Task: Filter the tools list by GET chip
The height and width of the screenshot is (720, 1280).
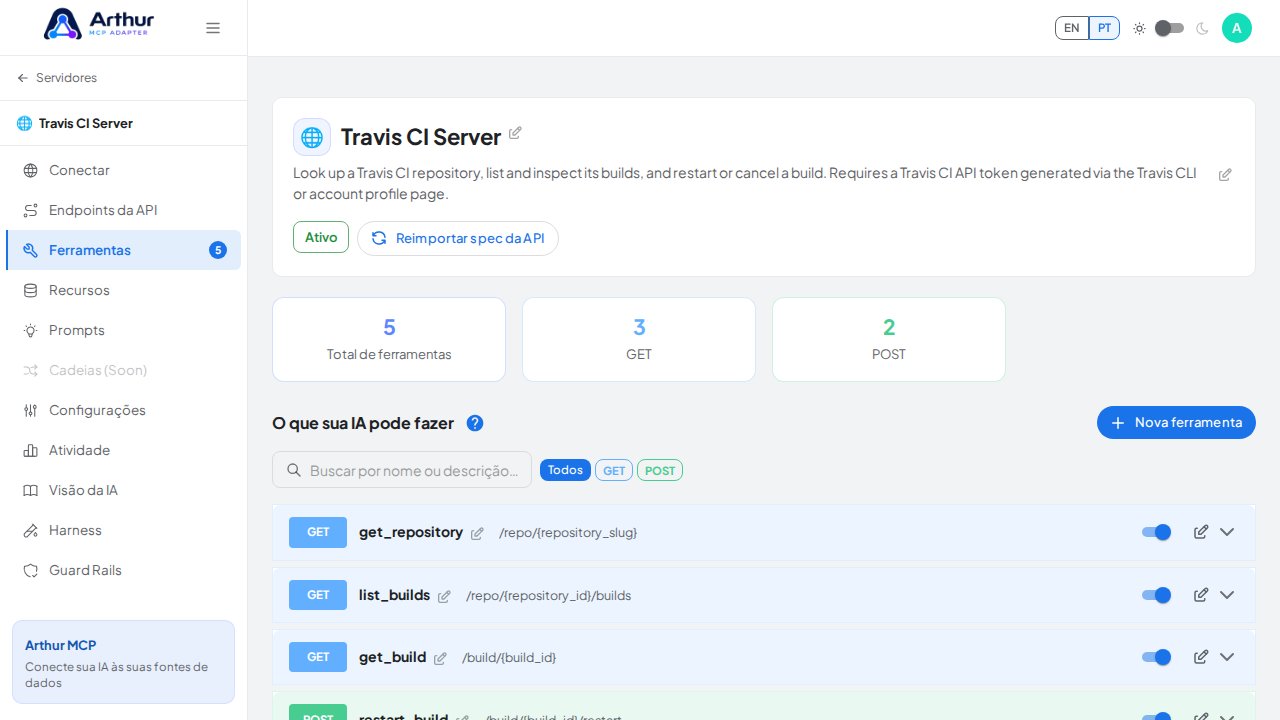Action: click(x=614, y=470)
